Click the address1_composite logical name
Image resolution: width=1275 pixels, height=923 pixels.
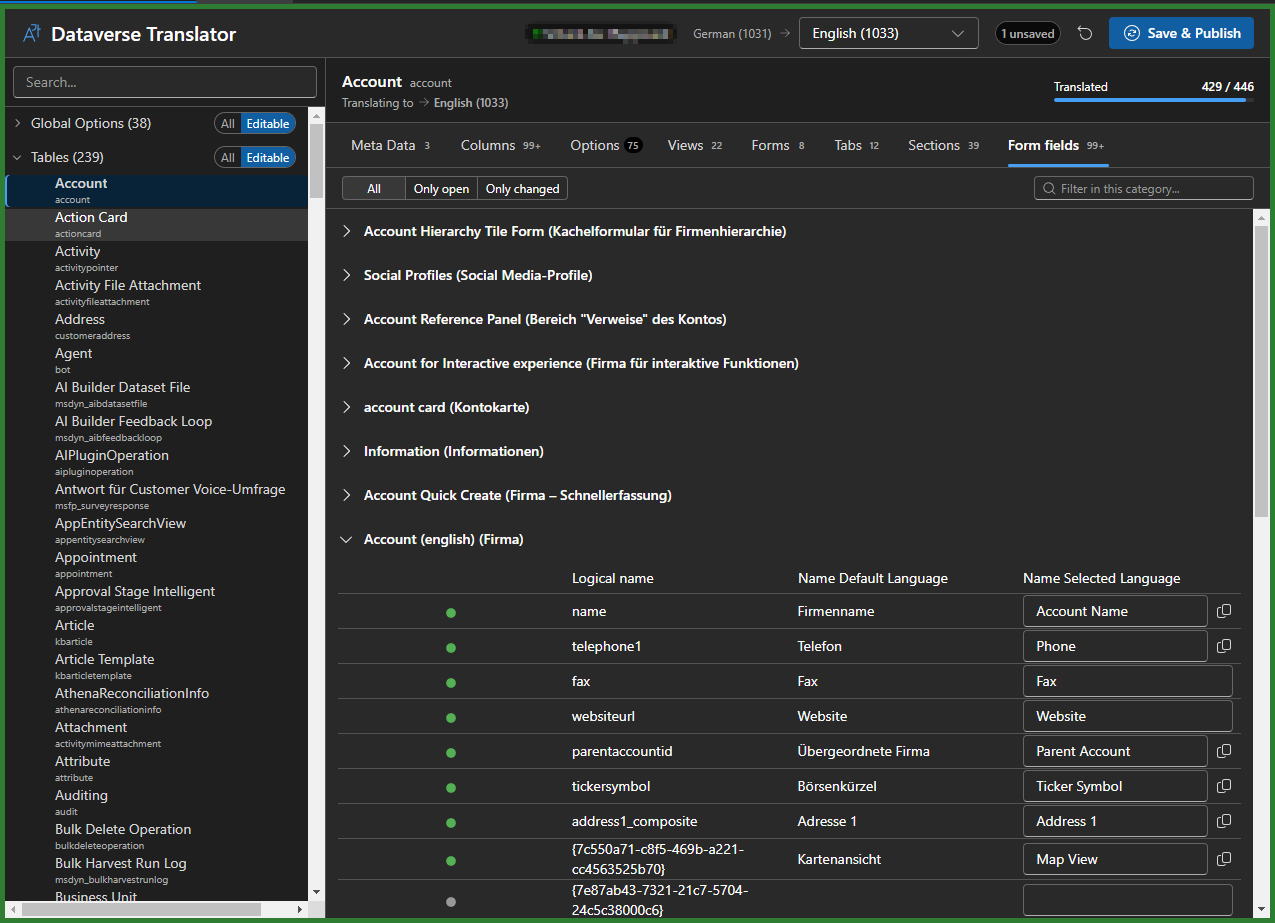(634, 821)
